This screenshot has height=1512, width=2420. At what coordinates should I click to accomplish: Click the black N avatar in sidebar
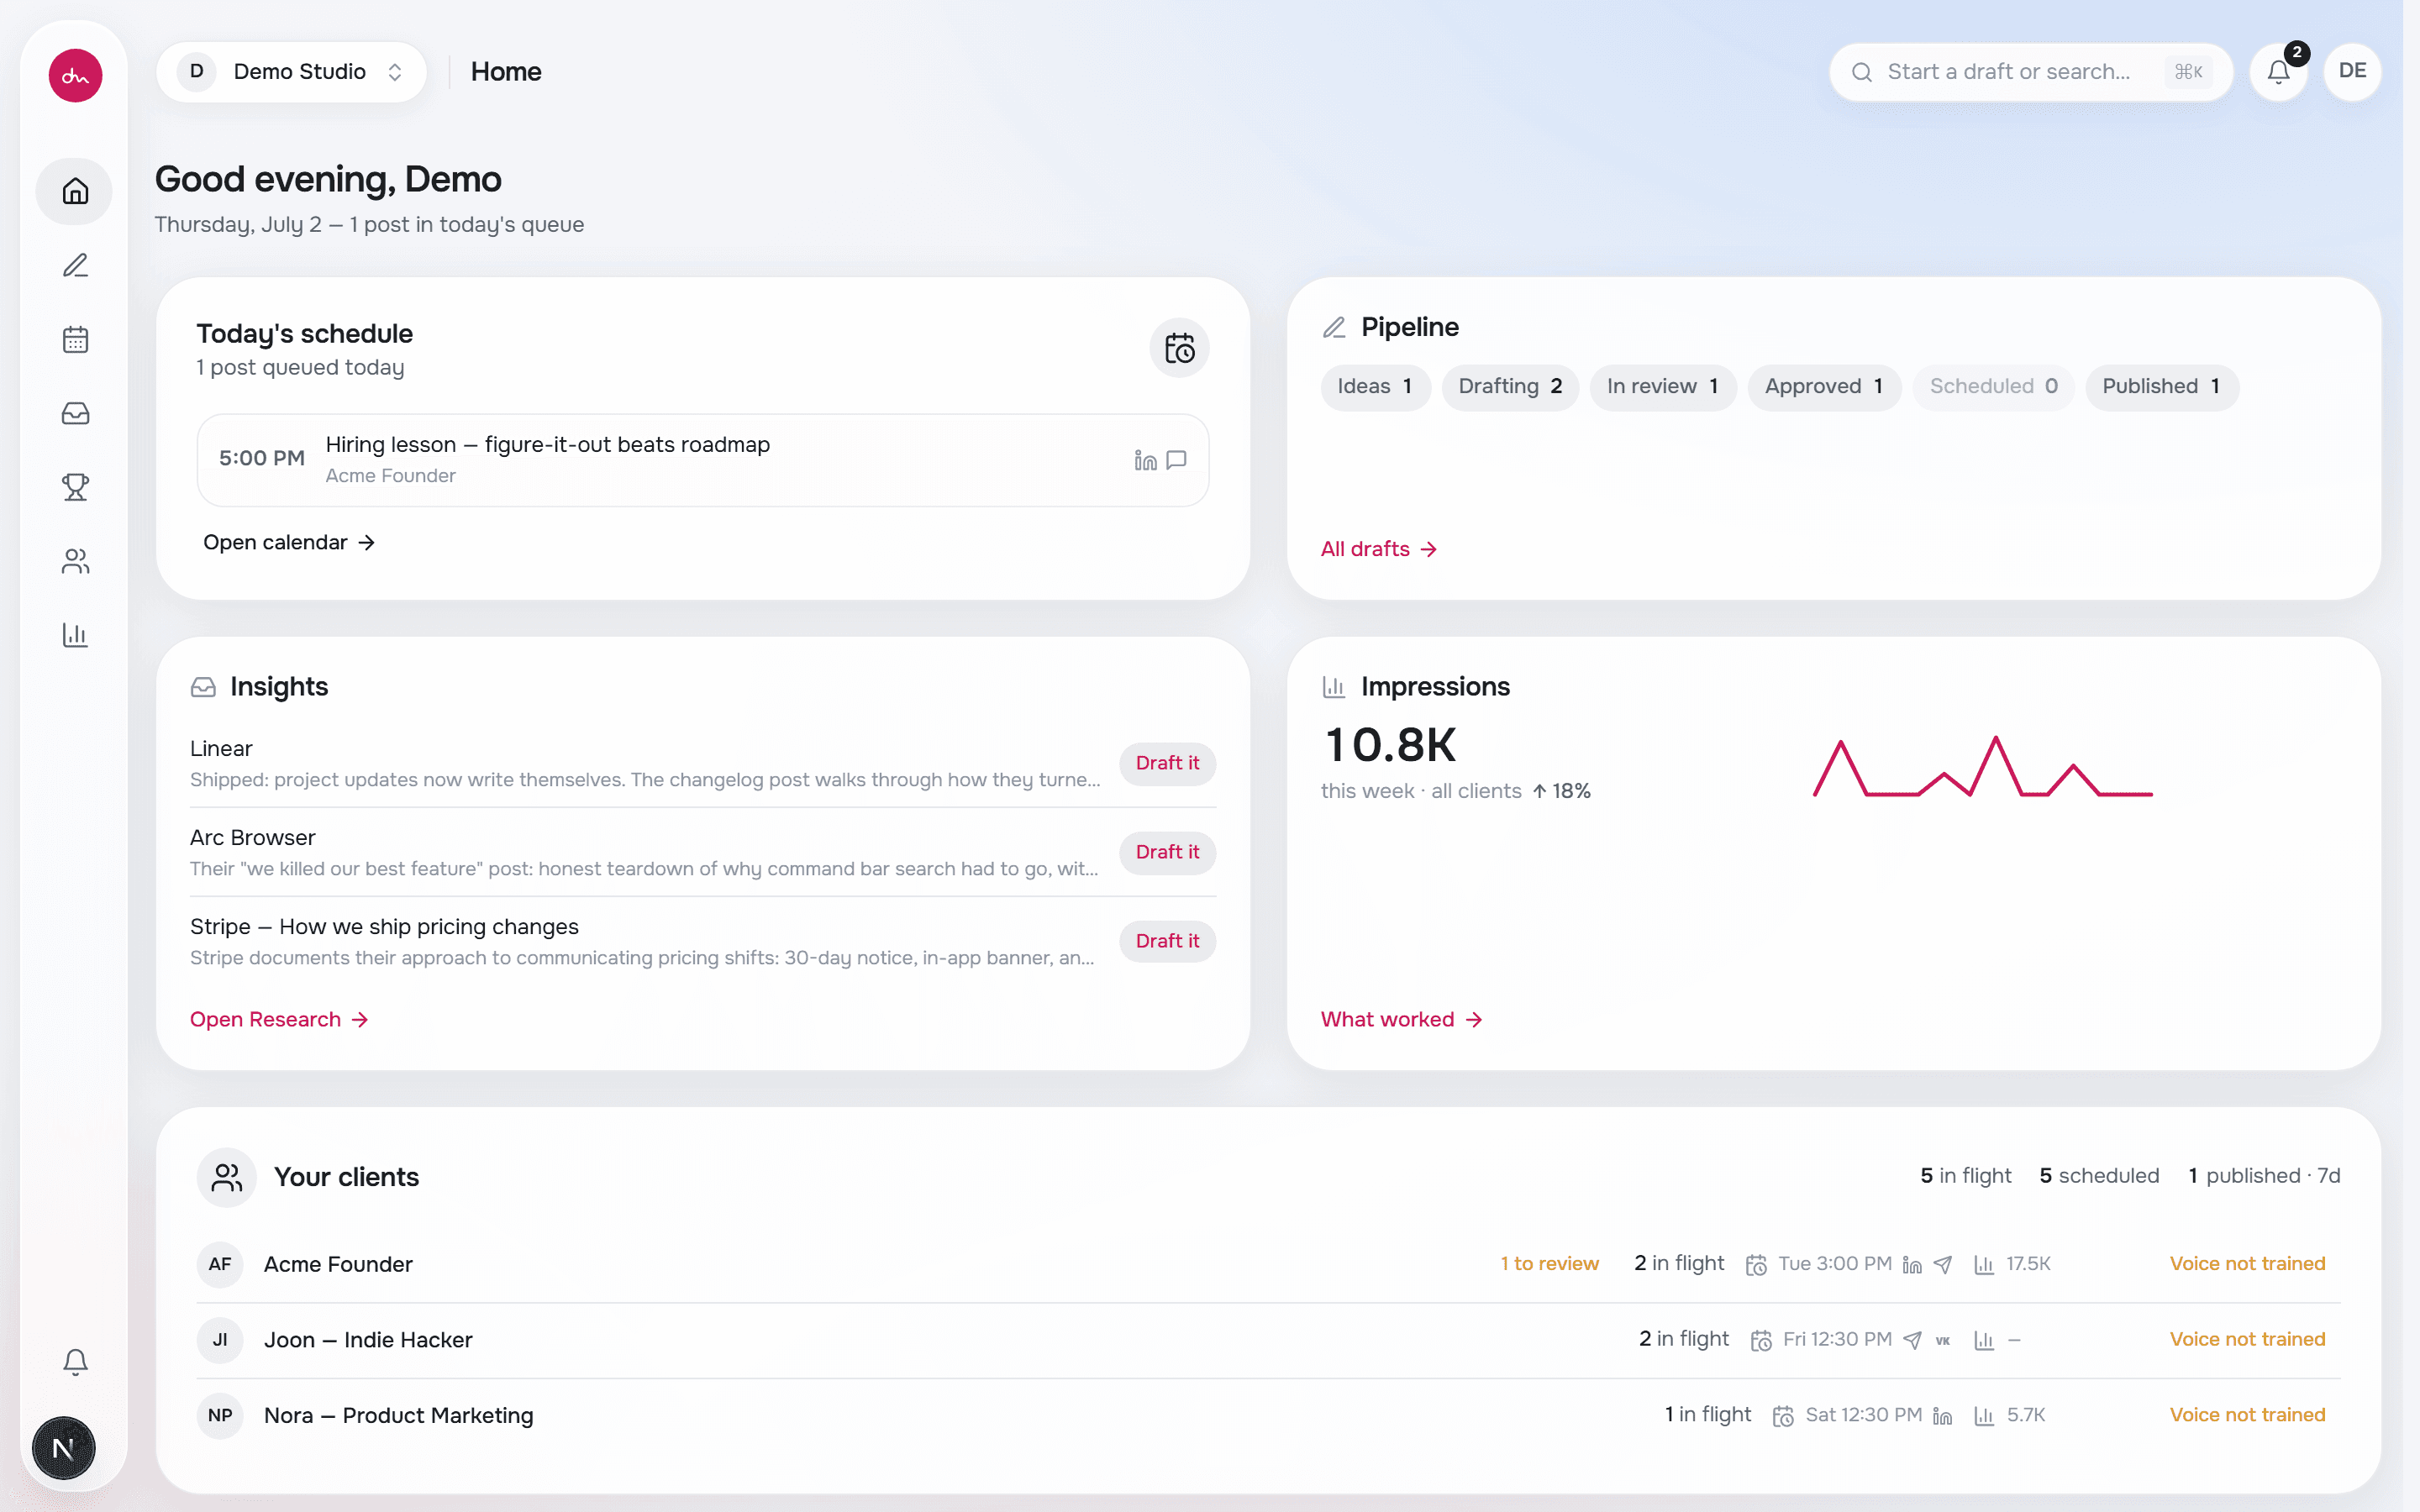click(x=63, y=1447)
